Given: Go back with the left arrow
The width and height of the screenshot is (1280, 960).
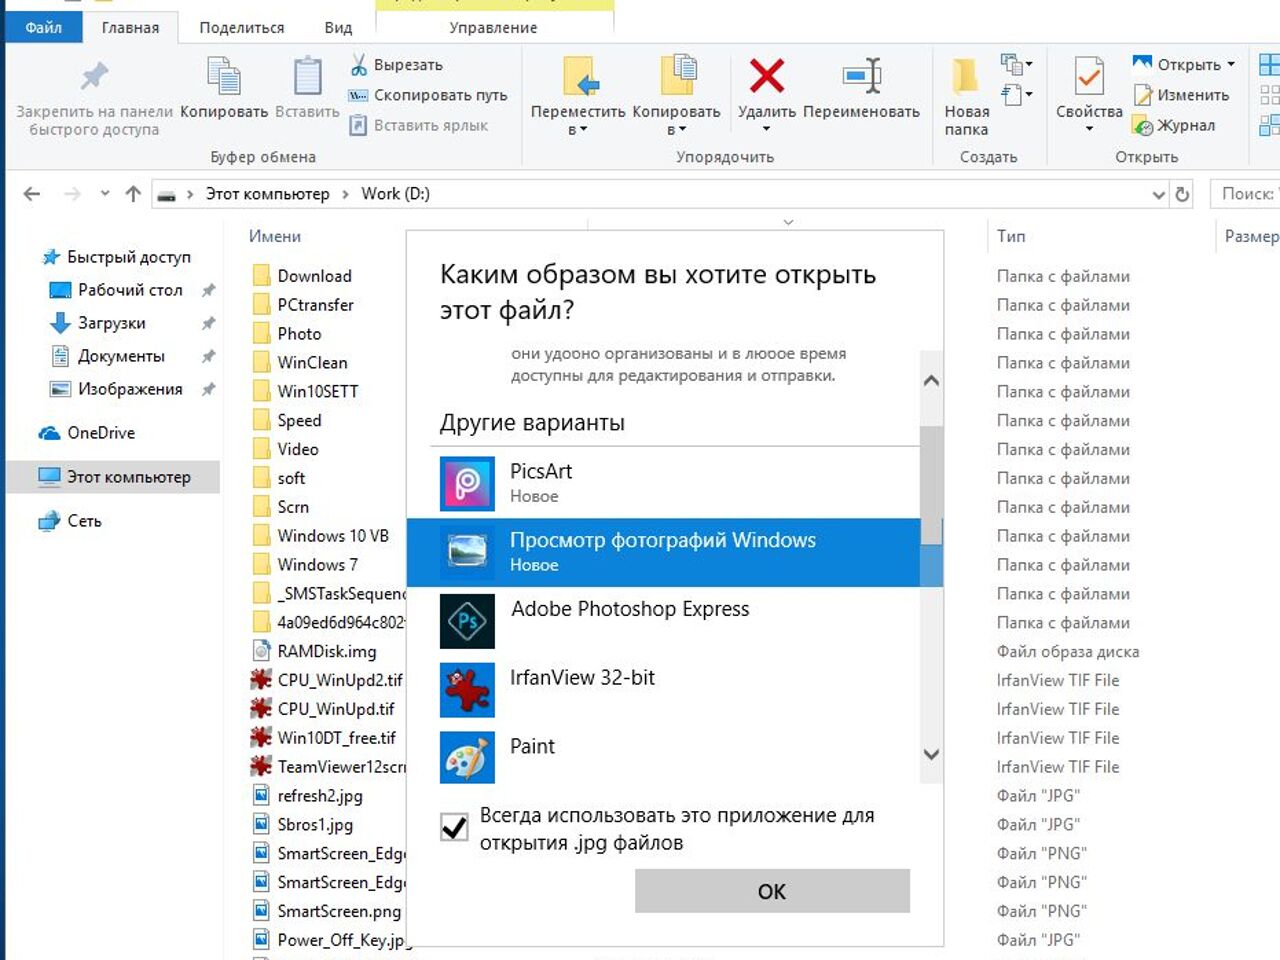Looking at the screenshot, I should click(x=32, y=194).
